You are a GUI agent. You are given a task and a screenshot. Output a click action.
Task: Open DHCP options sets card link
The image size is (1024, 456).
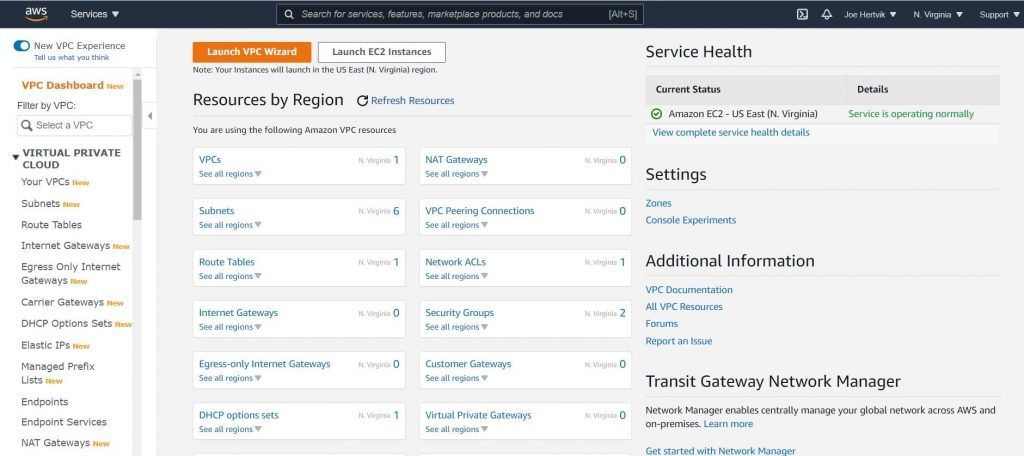click(x=238, y=415)
